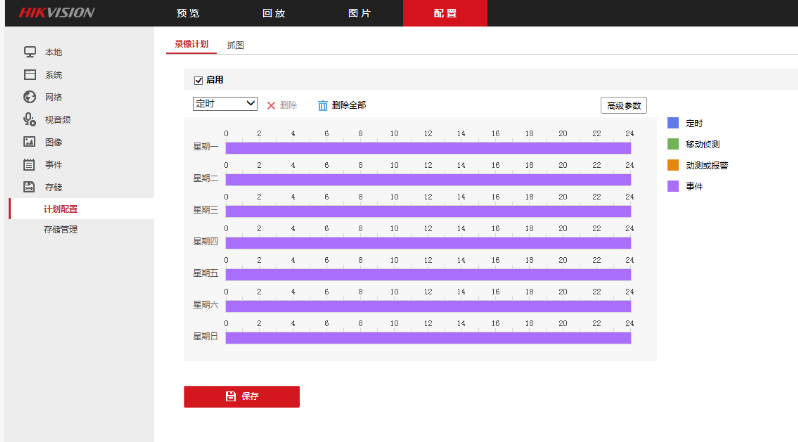Click the 网络 globe icon
Viewport: 798px width, 442px height.
tap(30, 97)
